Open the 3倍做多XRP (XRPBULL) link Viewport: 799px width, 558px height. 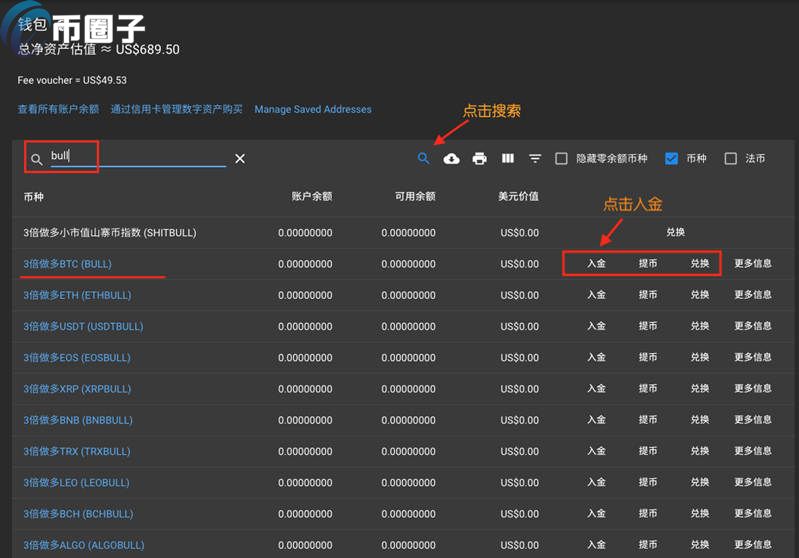click(x=77, y=389)
